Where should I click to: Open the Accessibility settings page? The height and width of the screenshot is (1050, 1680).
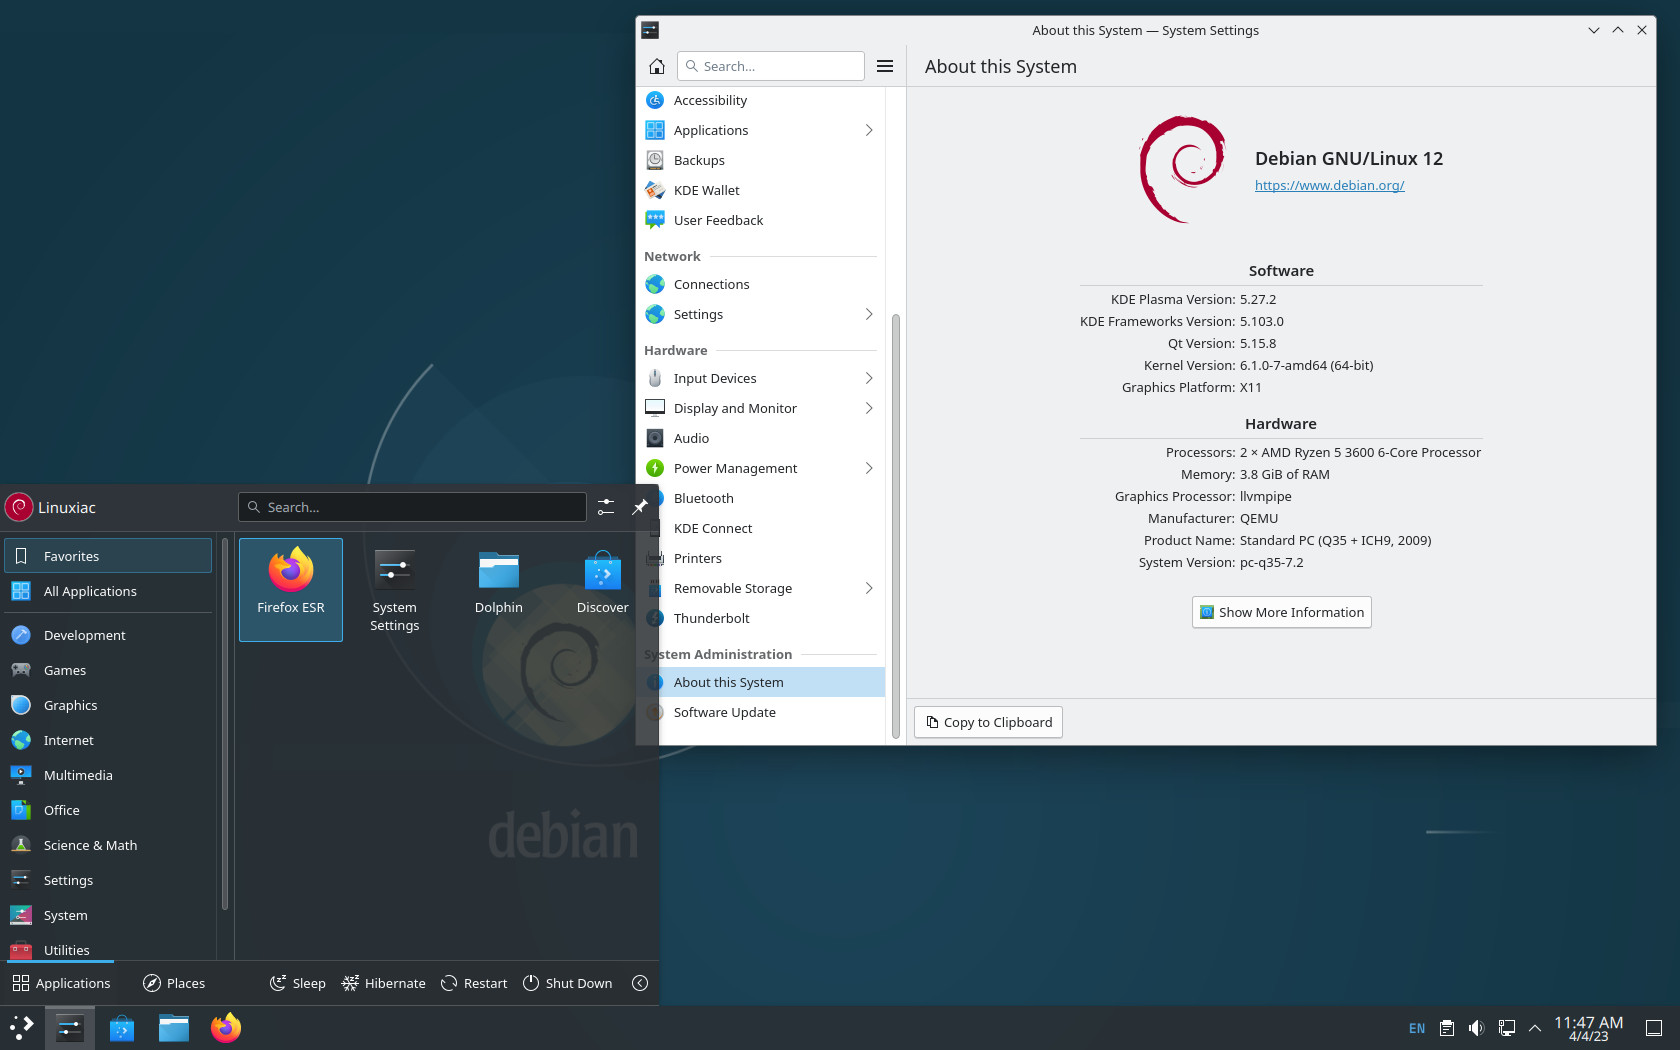710,100
